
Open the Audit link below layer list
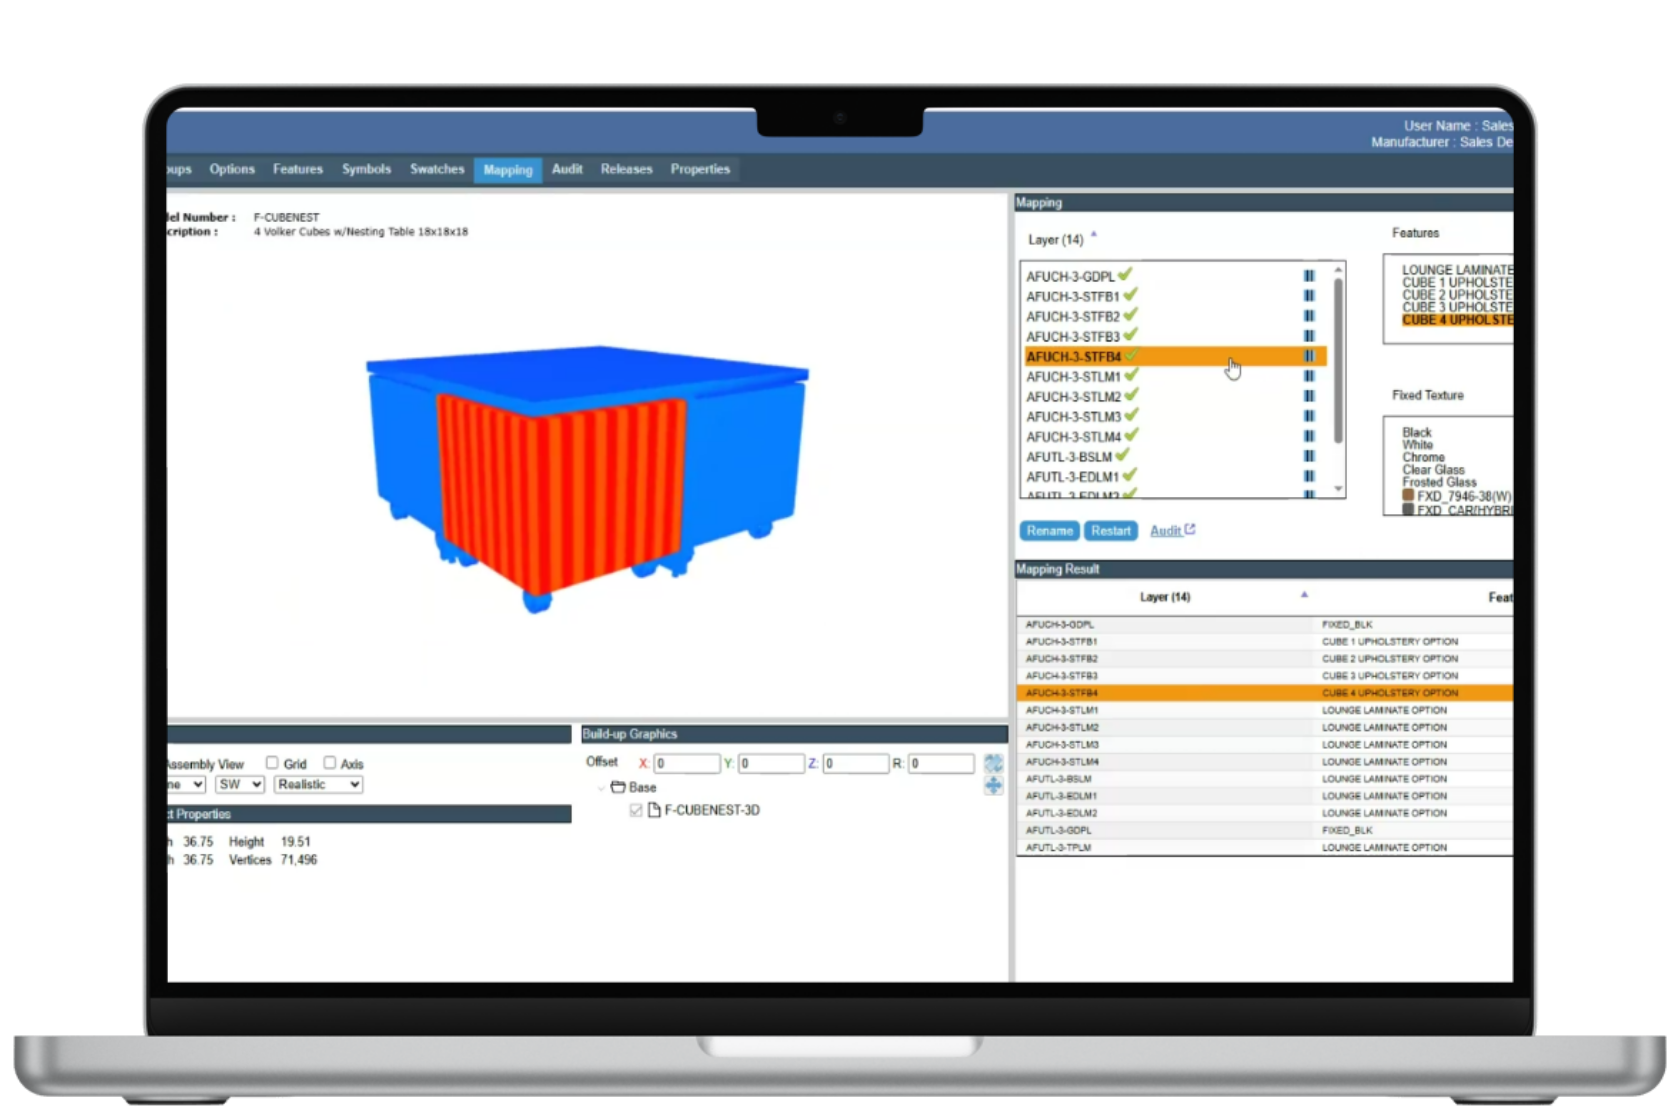tap(1165, 531)
